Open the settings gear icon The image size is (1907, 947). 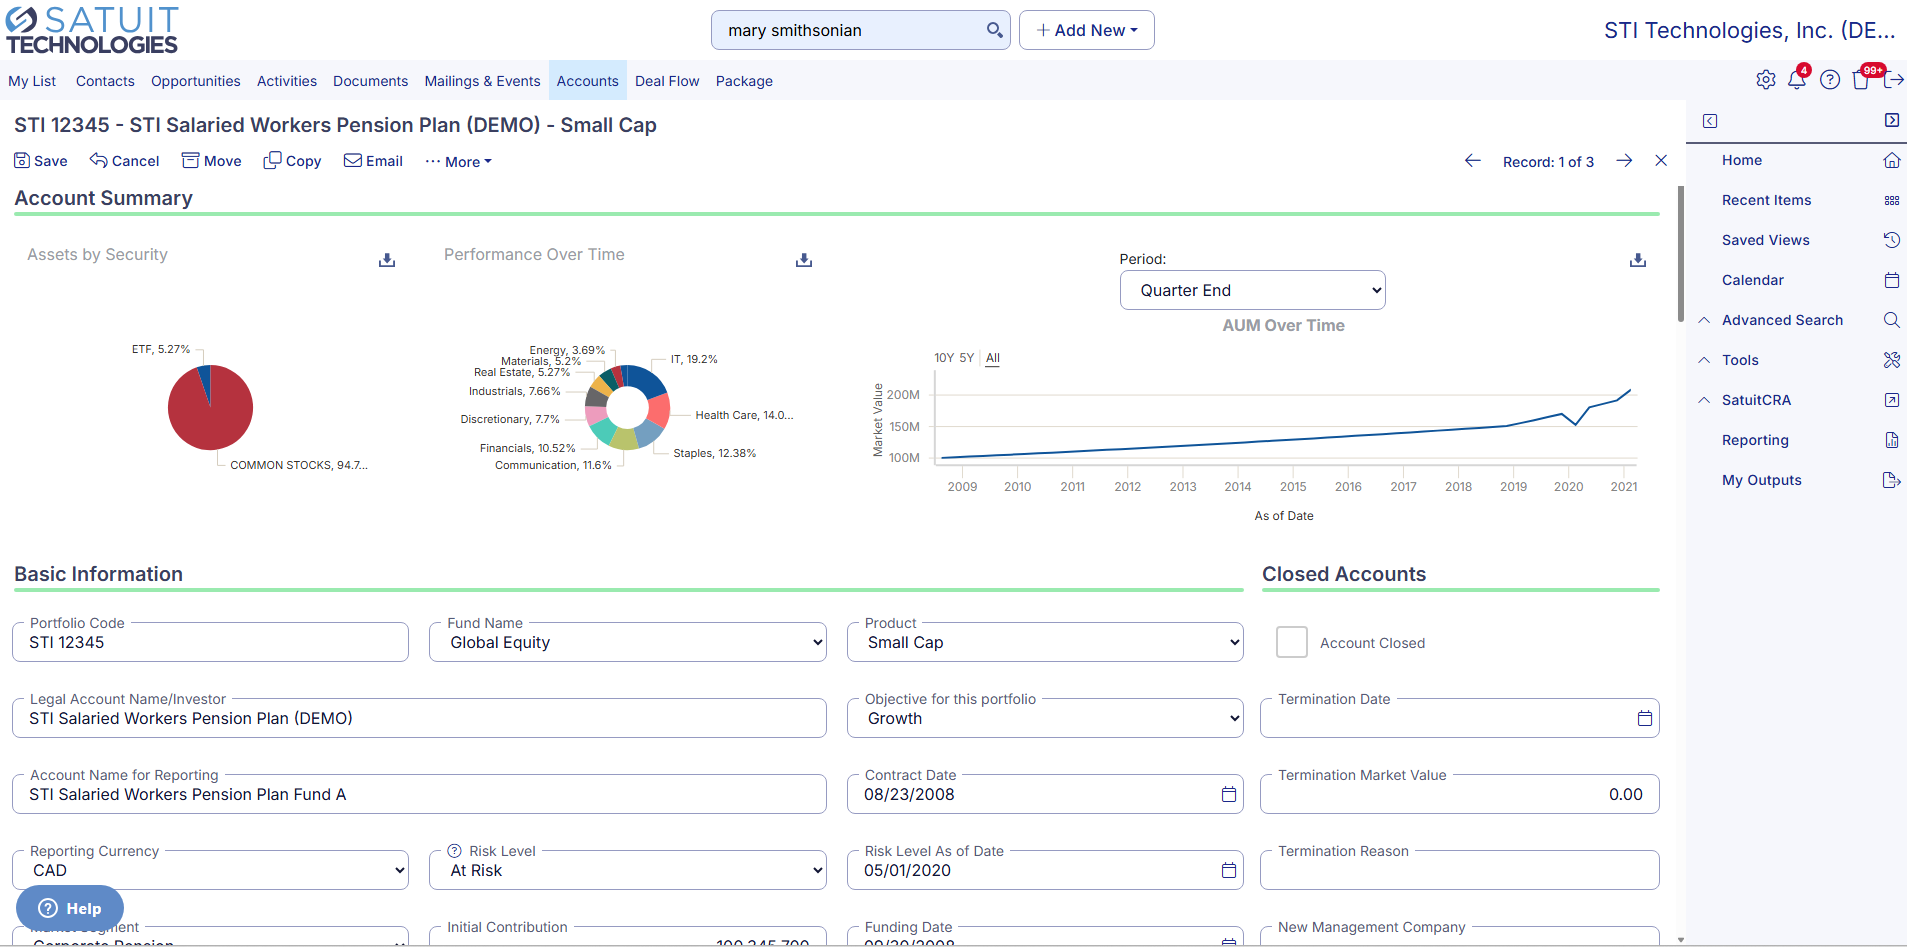[x=1766, y=80]
